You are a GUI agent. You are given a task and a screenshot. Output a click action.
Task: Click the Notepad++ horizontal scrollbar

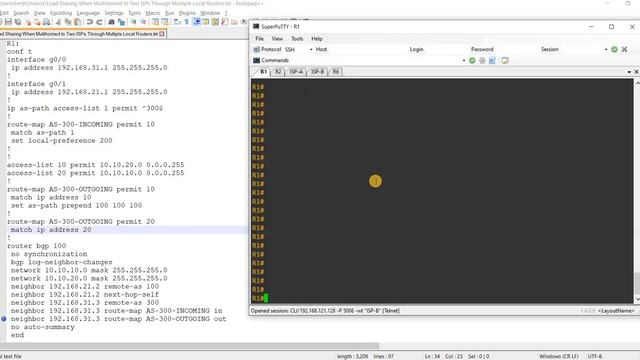tap(190, 345)
